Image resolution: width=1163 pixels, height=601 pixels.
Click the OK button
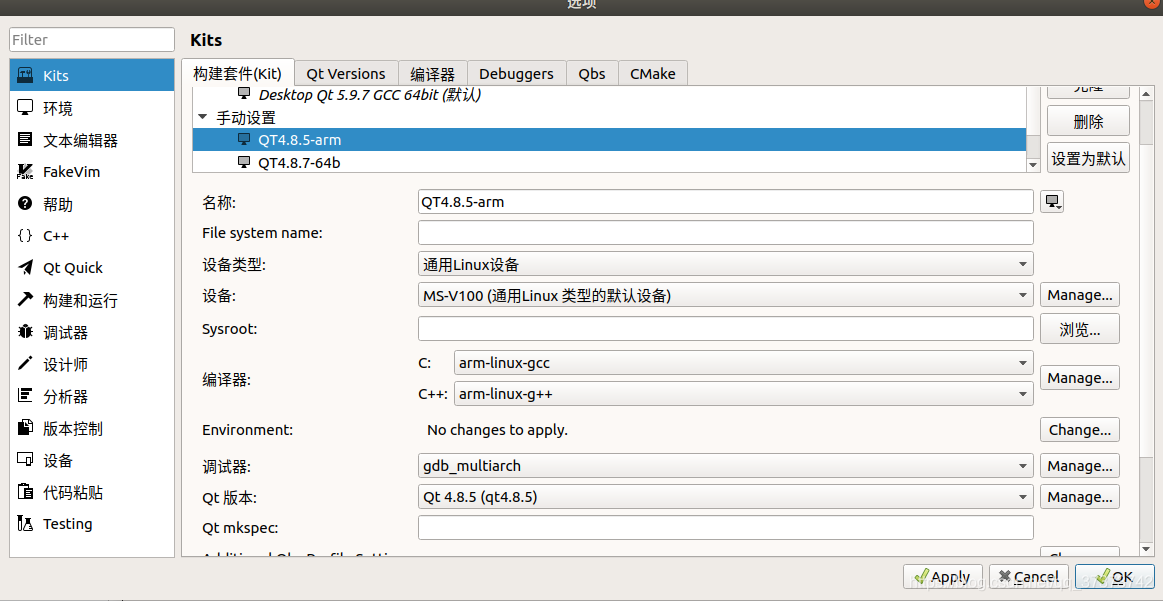1114,577
